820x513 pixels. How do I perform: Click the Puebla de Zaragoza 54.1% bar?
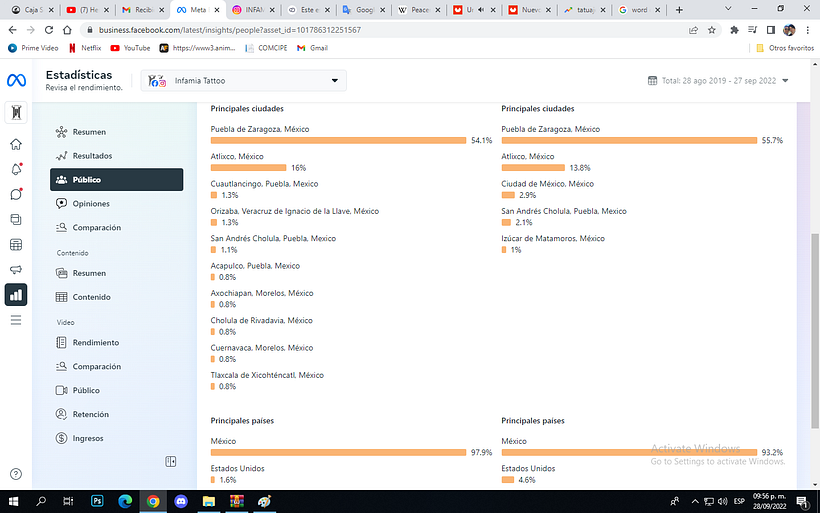point(338,141)
